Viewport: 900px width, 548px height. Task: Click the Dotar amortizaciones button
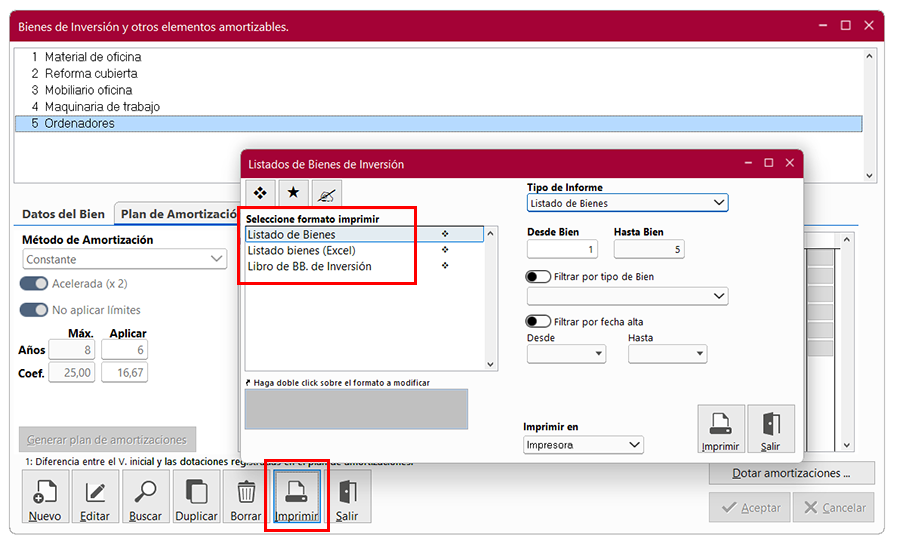(x=791, y=473)
